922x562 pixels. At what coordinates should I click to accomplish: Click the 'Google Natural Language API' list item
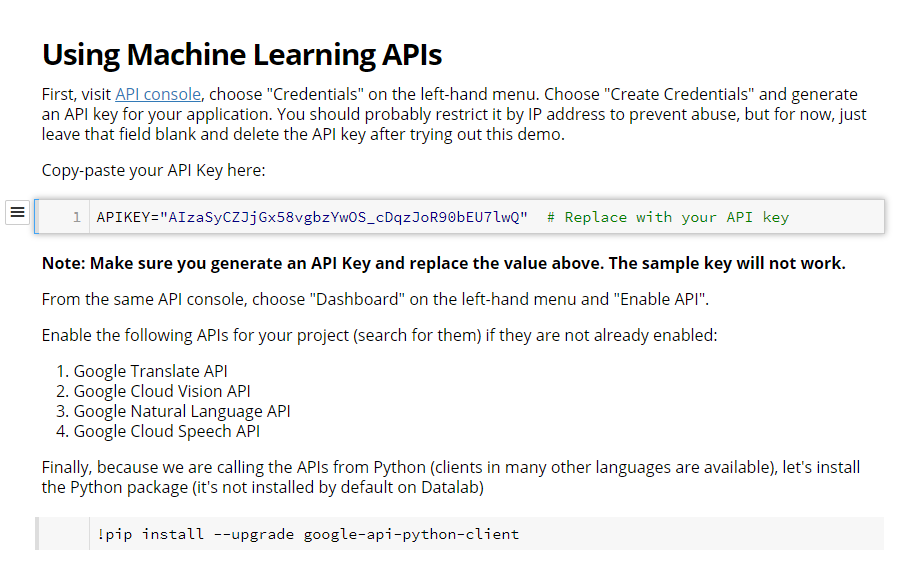tap(182, 411)
